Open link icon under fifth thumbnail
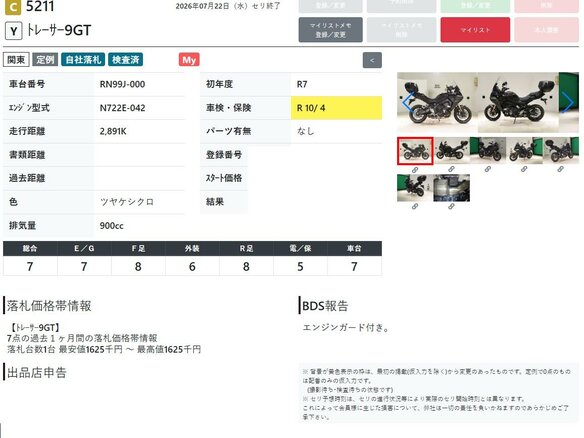Image resolution: width=584 pixels, height=438 pixels. [x=561, y=169]
